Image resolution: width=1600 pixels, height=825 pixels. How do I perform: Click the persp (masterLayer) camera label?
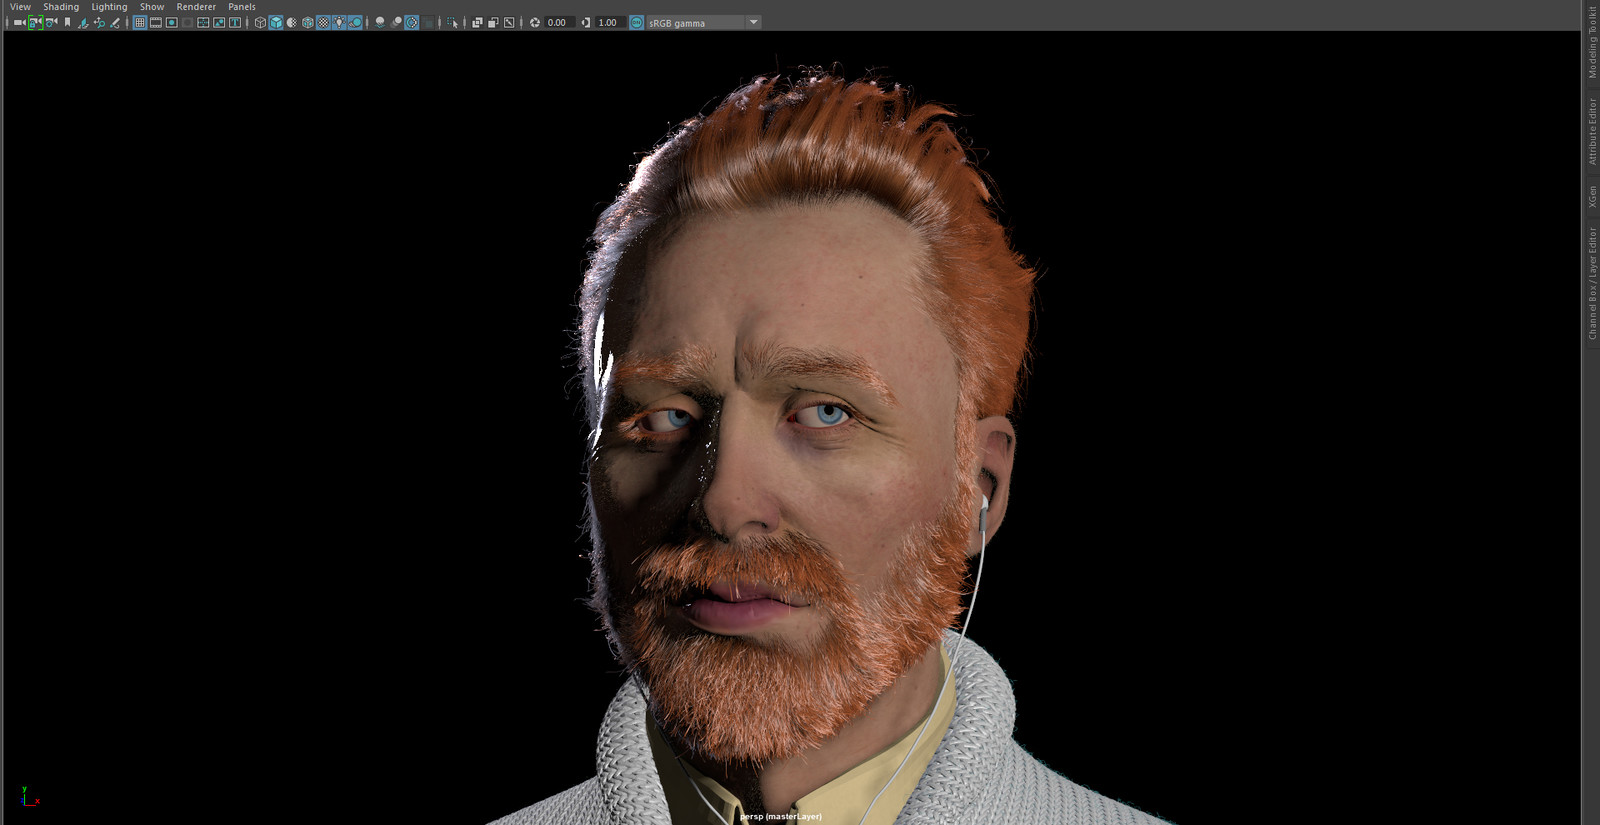781,816
